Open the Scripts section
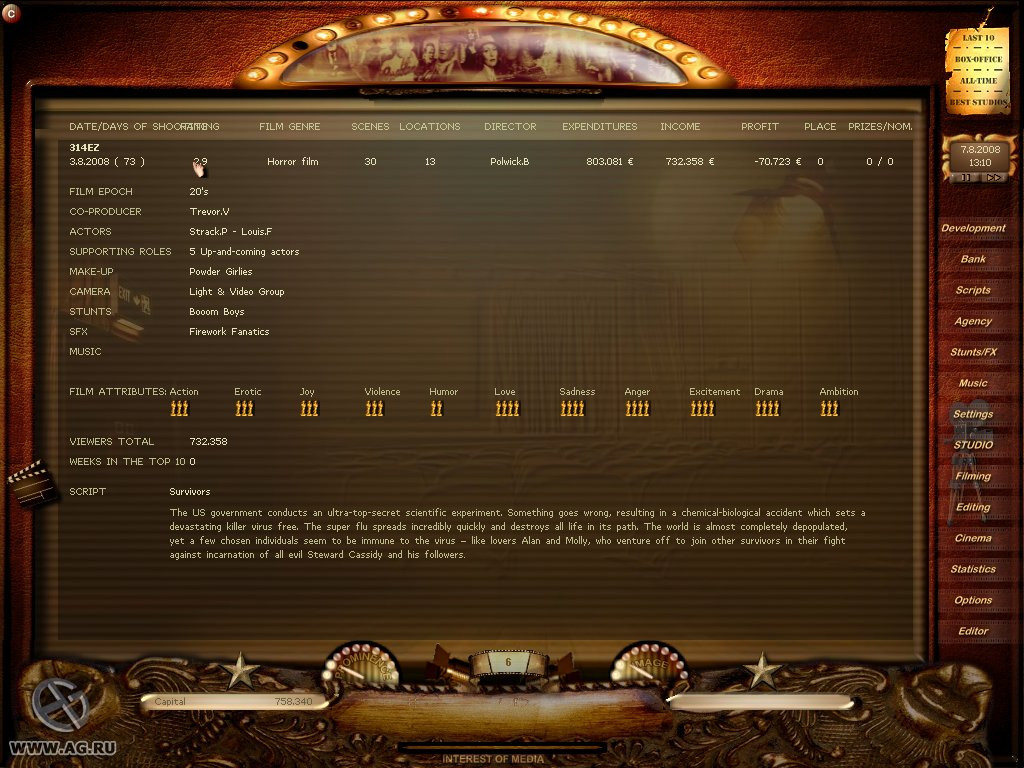Screen dimensions: 1024x768 click(973, 290)
